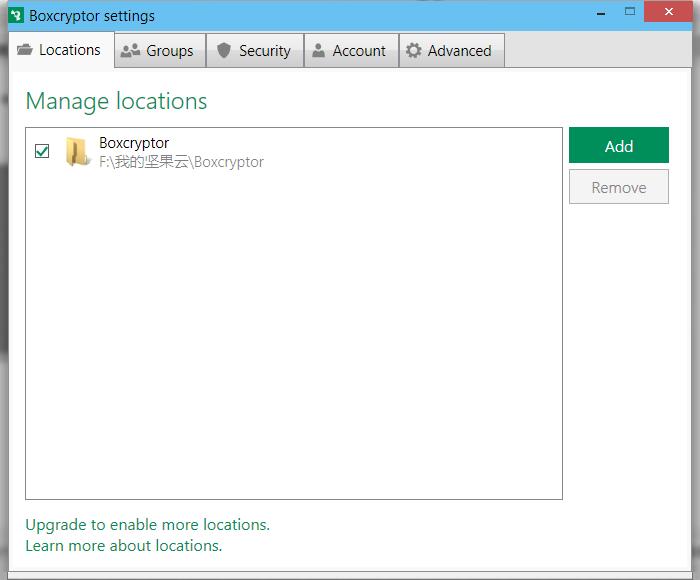This screenshot has height=580, width=700.
Task: Click the shield icon on Security tab
Action: [224, 51]
